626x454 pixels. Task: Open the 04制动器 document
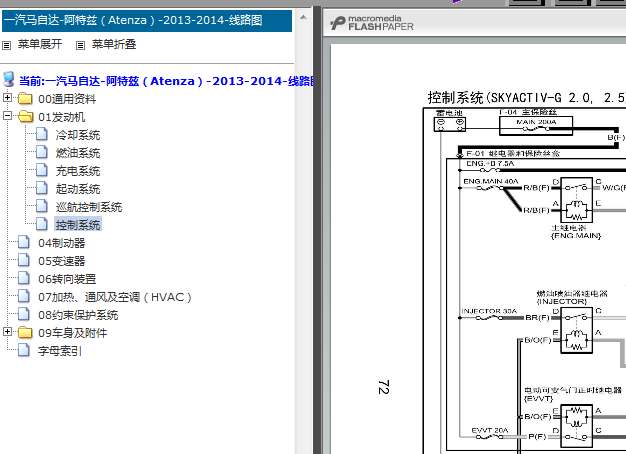pos(61,243)
